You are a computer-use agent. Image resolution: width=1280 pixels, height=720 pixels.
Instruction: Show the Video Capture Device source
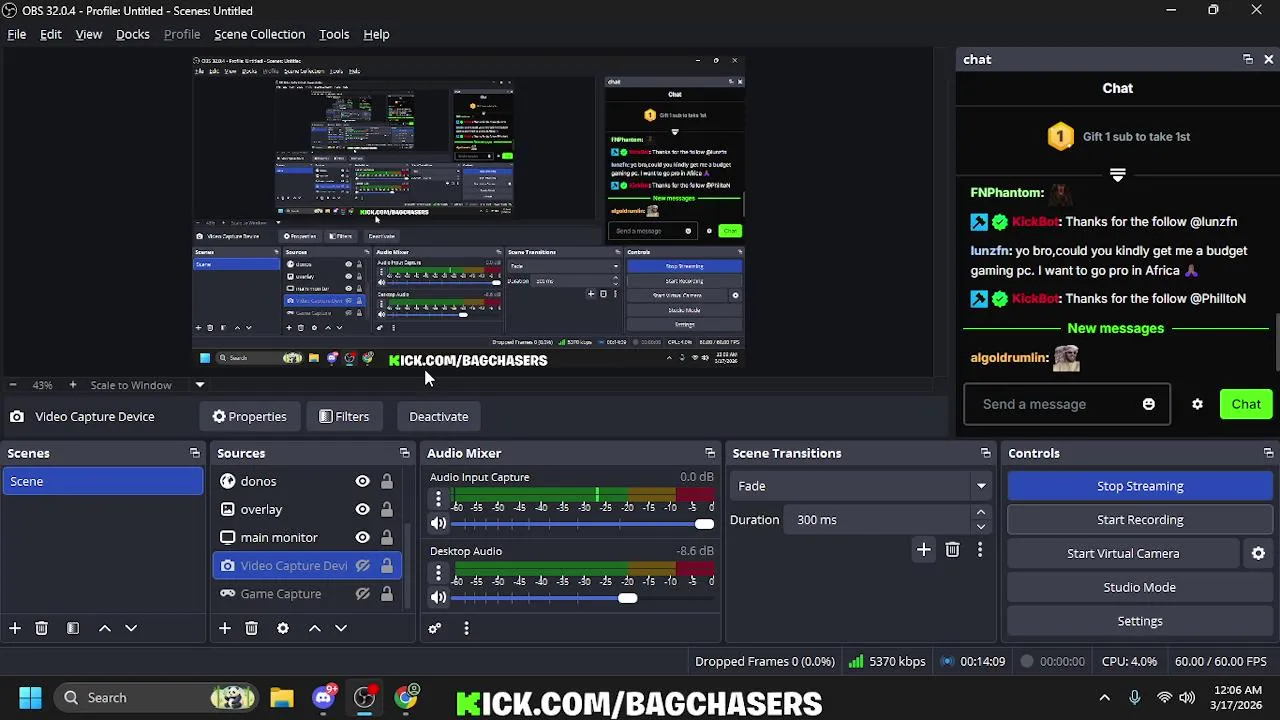coord(363,565)
